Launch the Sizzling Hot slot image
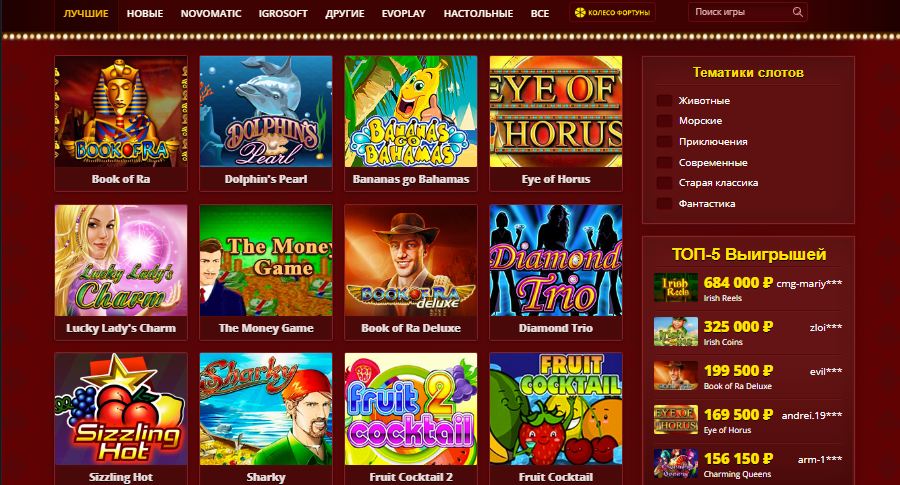 (121, 409)
